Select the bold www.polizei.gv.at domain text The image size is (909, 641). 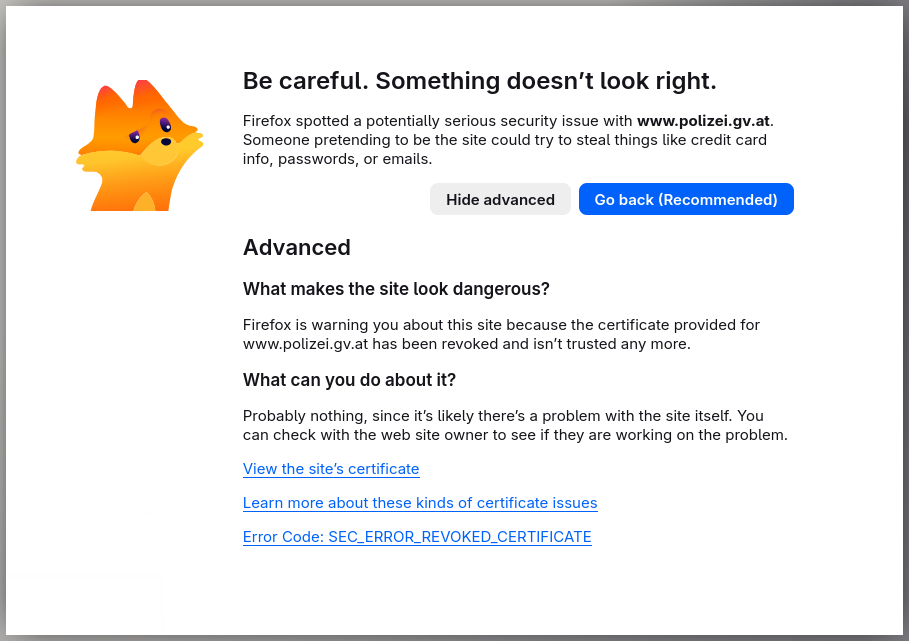pos(703,121)
